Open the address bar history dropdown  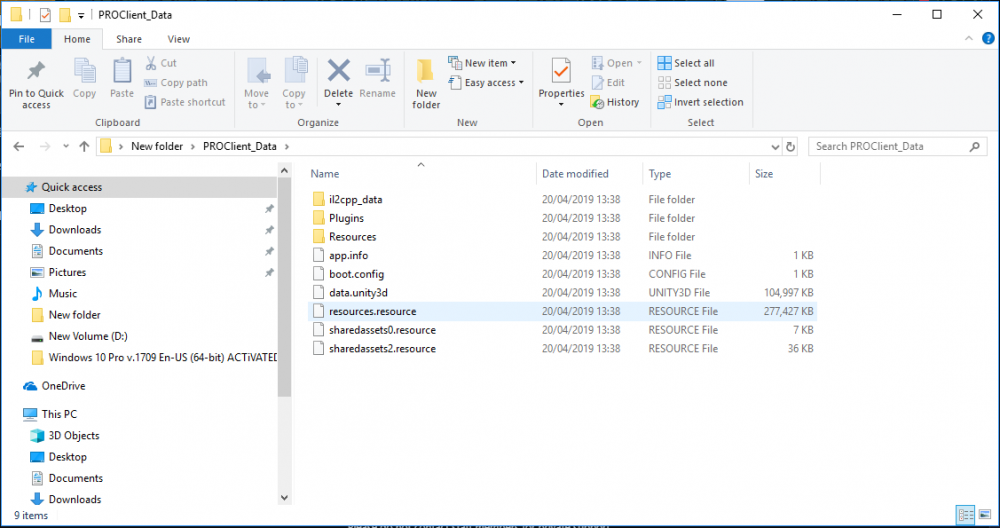[x=773, y=146]
